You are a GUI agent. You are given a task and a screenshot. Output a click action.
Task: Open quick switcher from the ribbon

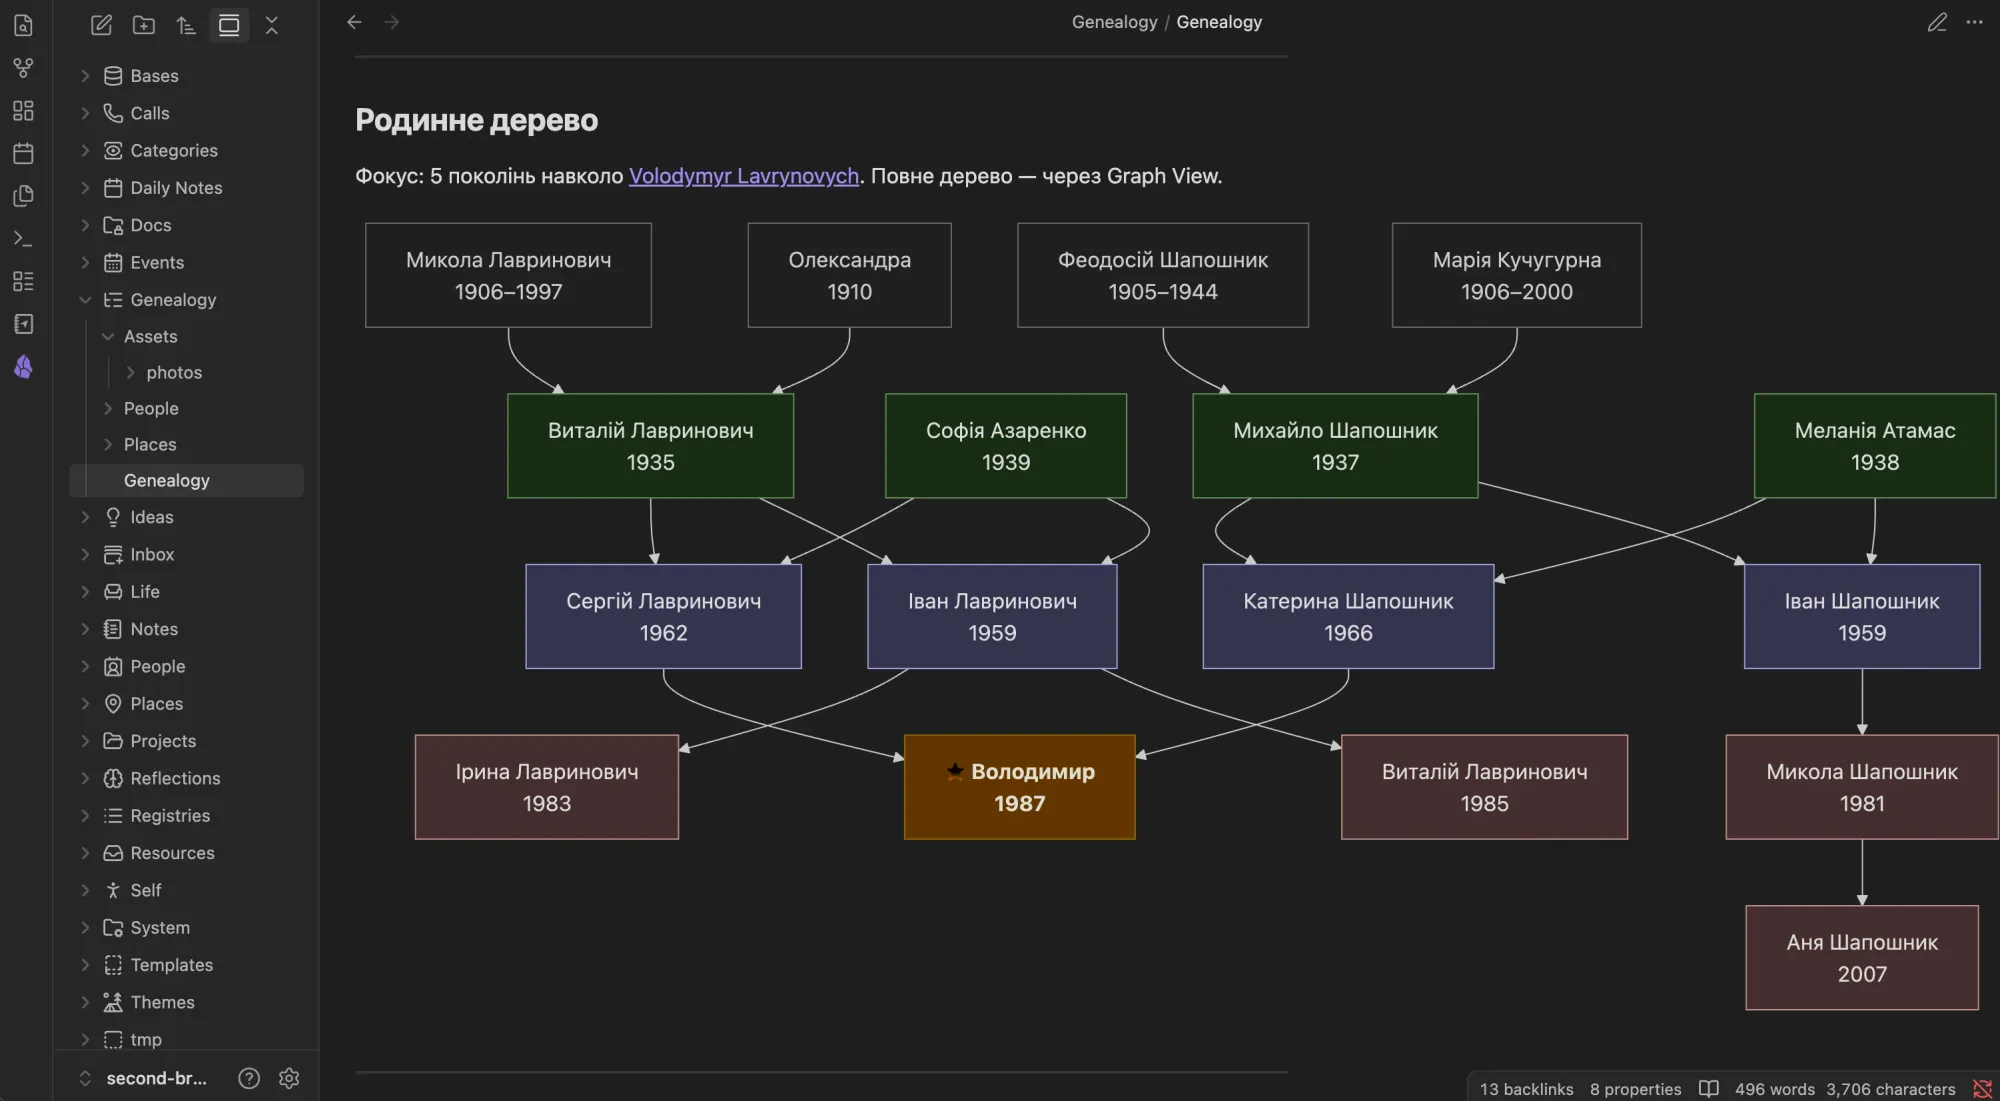click(x=23, y=25)
